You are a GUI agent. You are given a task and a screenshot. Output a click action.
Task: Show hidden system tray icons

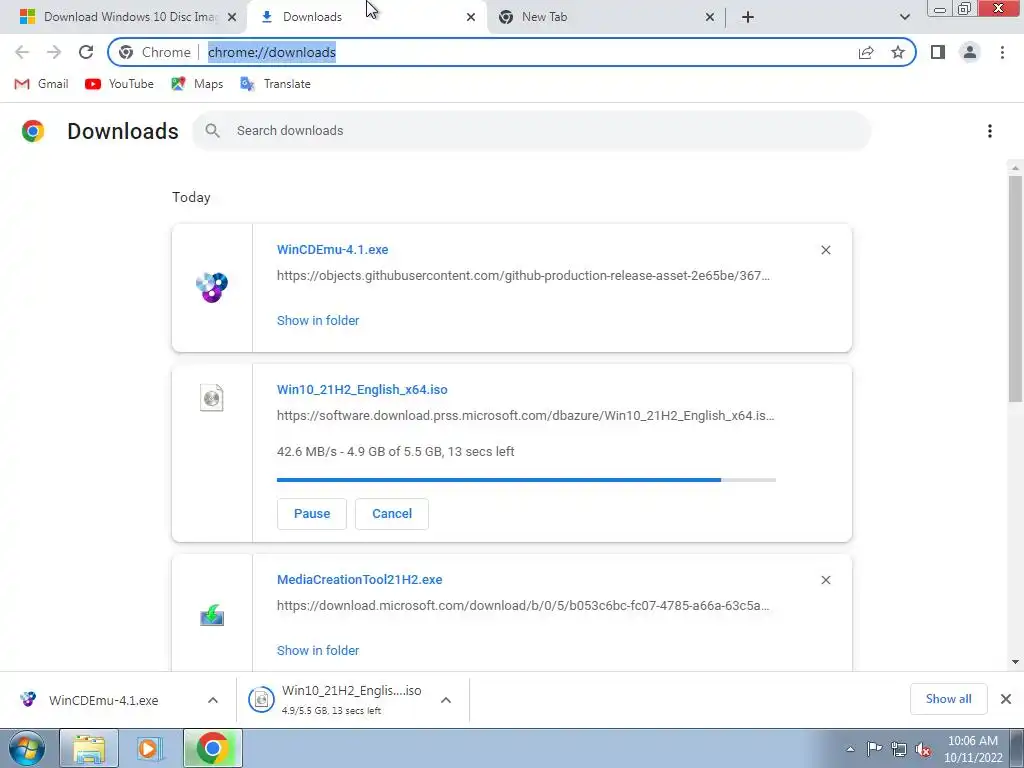pos(850,750)
